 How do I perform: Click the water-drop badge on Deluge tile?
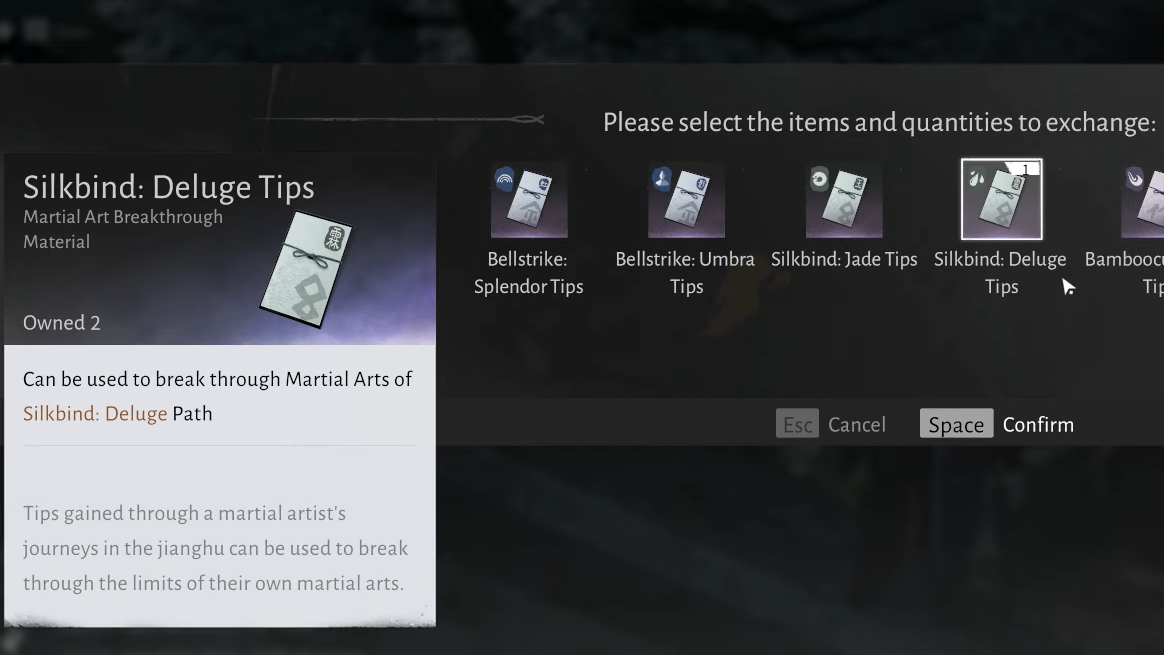point(977,179)
